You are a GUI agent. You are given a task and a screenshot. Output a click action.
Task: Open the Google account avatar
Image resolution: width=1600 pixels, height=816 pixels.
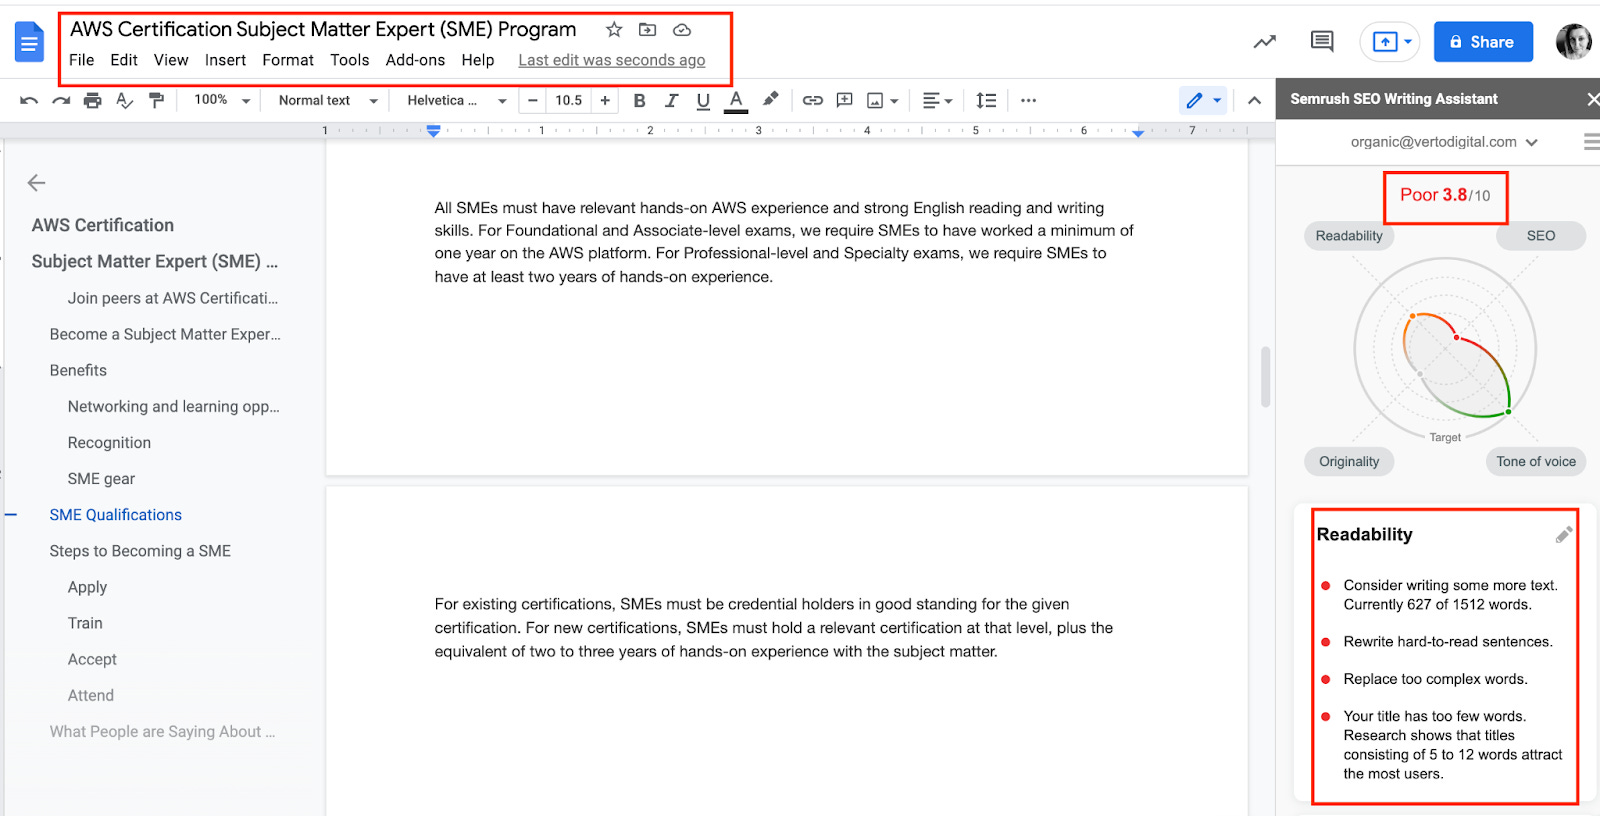(x=1575, y=42)
